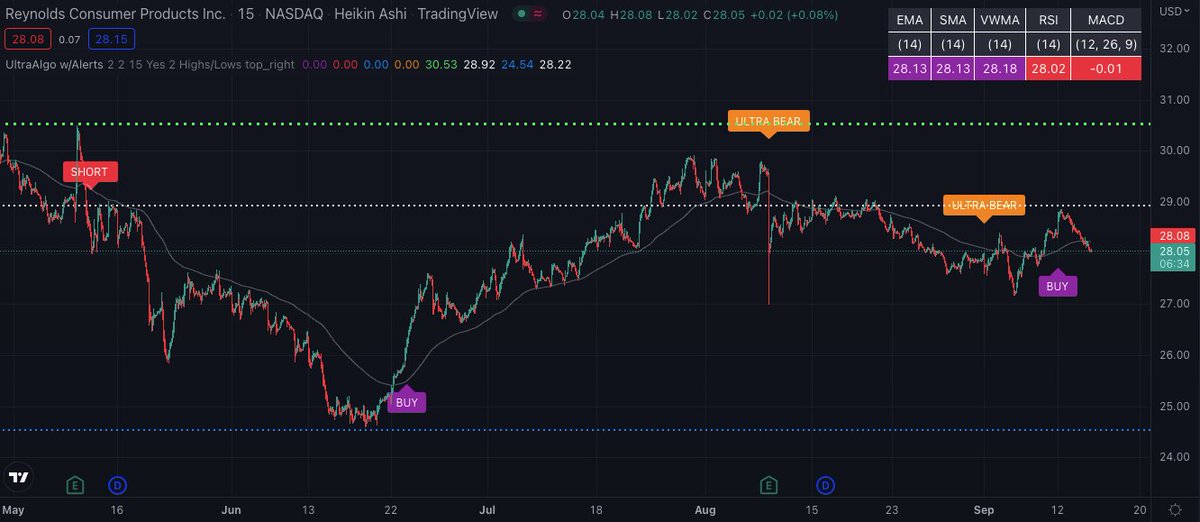The width and height of the screenshot is (1200, 522).
Task: Open the May earnings E marker
Action: (74, 486)
